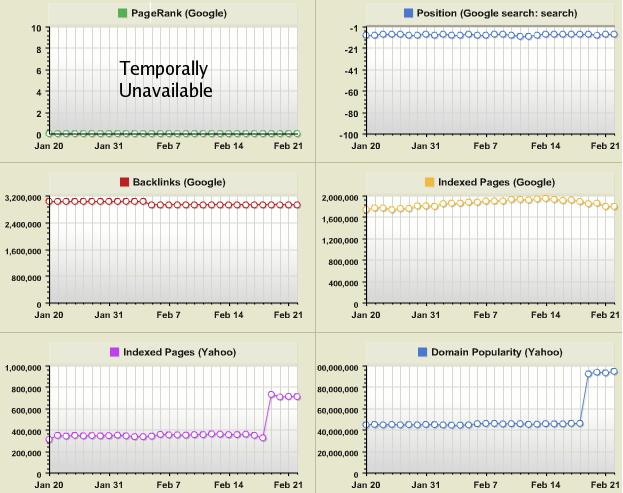This screenshot has height=493, width=623.
Task: Click the first Indexed Pages Yahoo data point
Action: pyautogui.click(x=49, y=440)
